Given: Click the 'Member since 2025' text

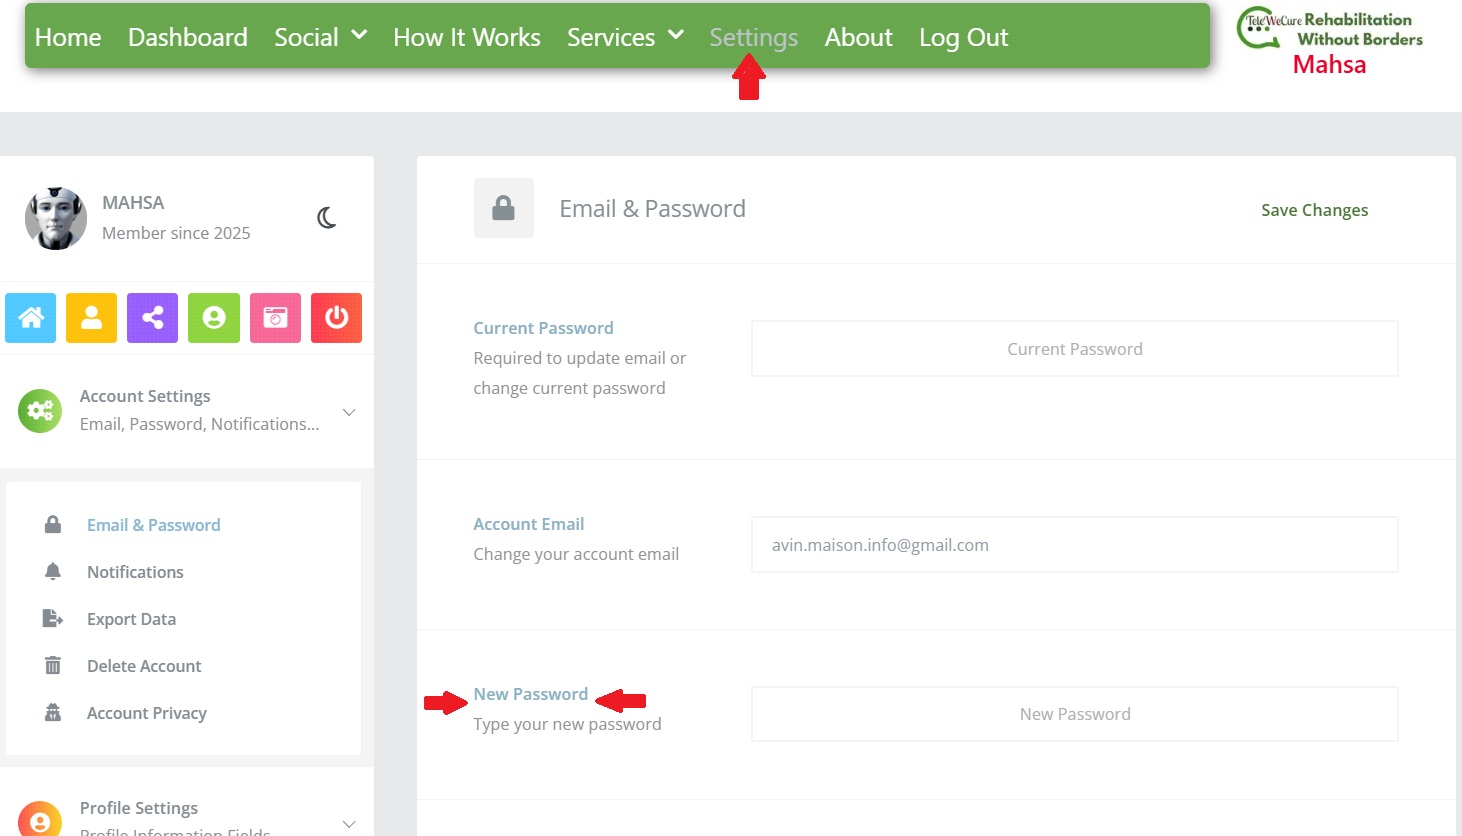Looking at the screenshot, I should 176,233.
